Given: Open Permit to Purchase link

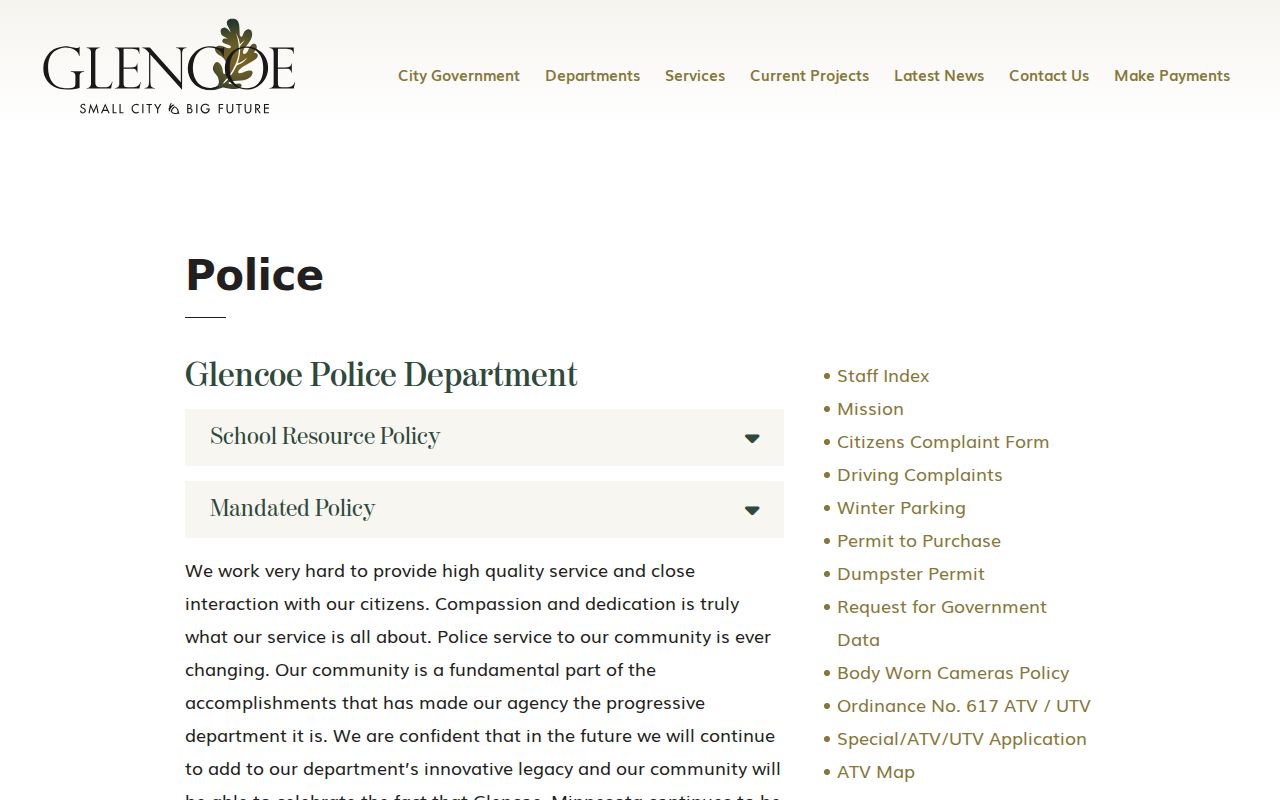Looking at the screenshot, I should [919, 541].
